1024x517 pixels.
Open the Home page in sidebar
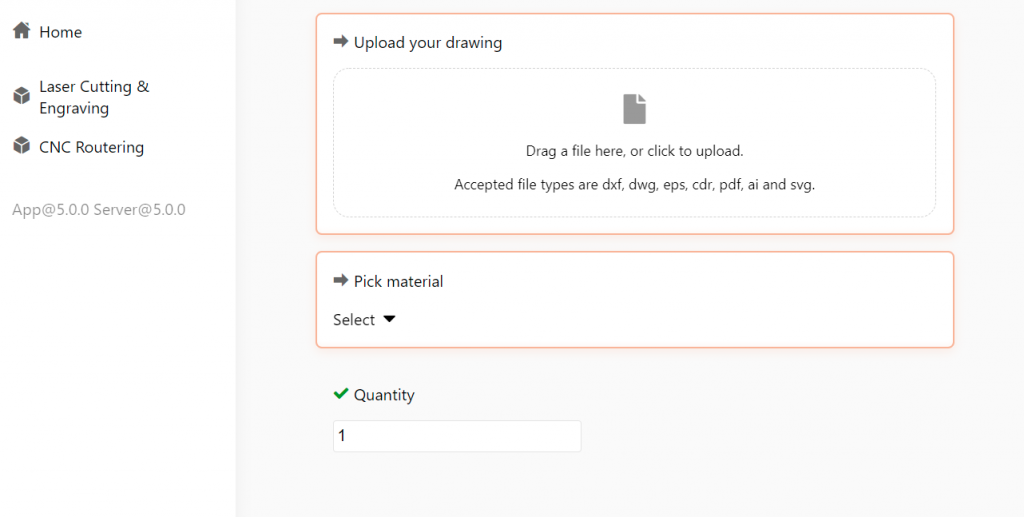pos(60,32)
